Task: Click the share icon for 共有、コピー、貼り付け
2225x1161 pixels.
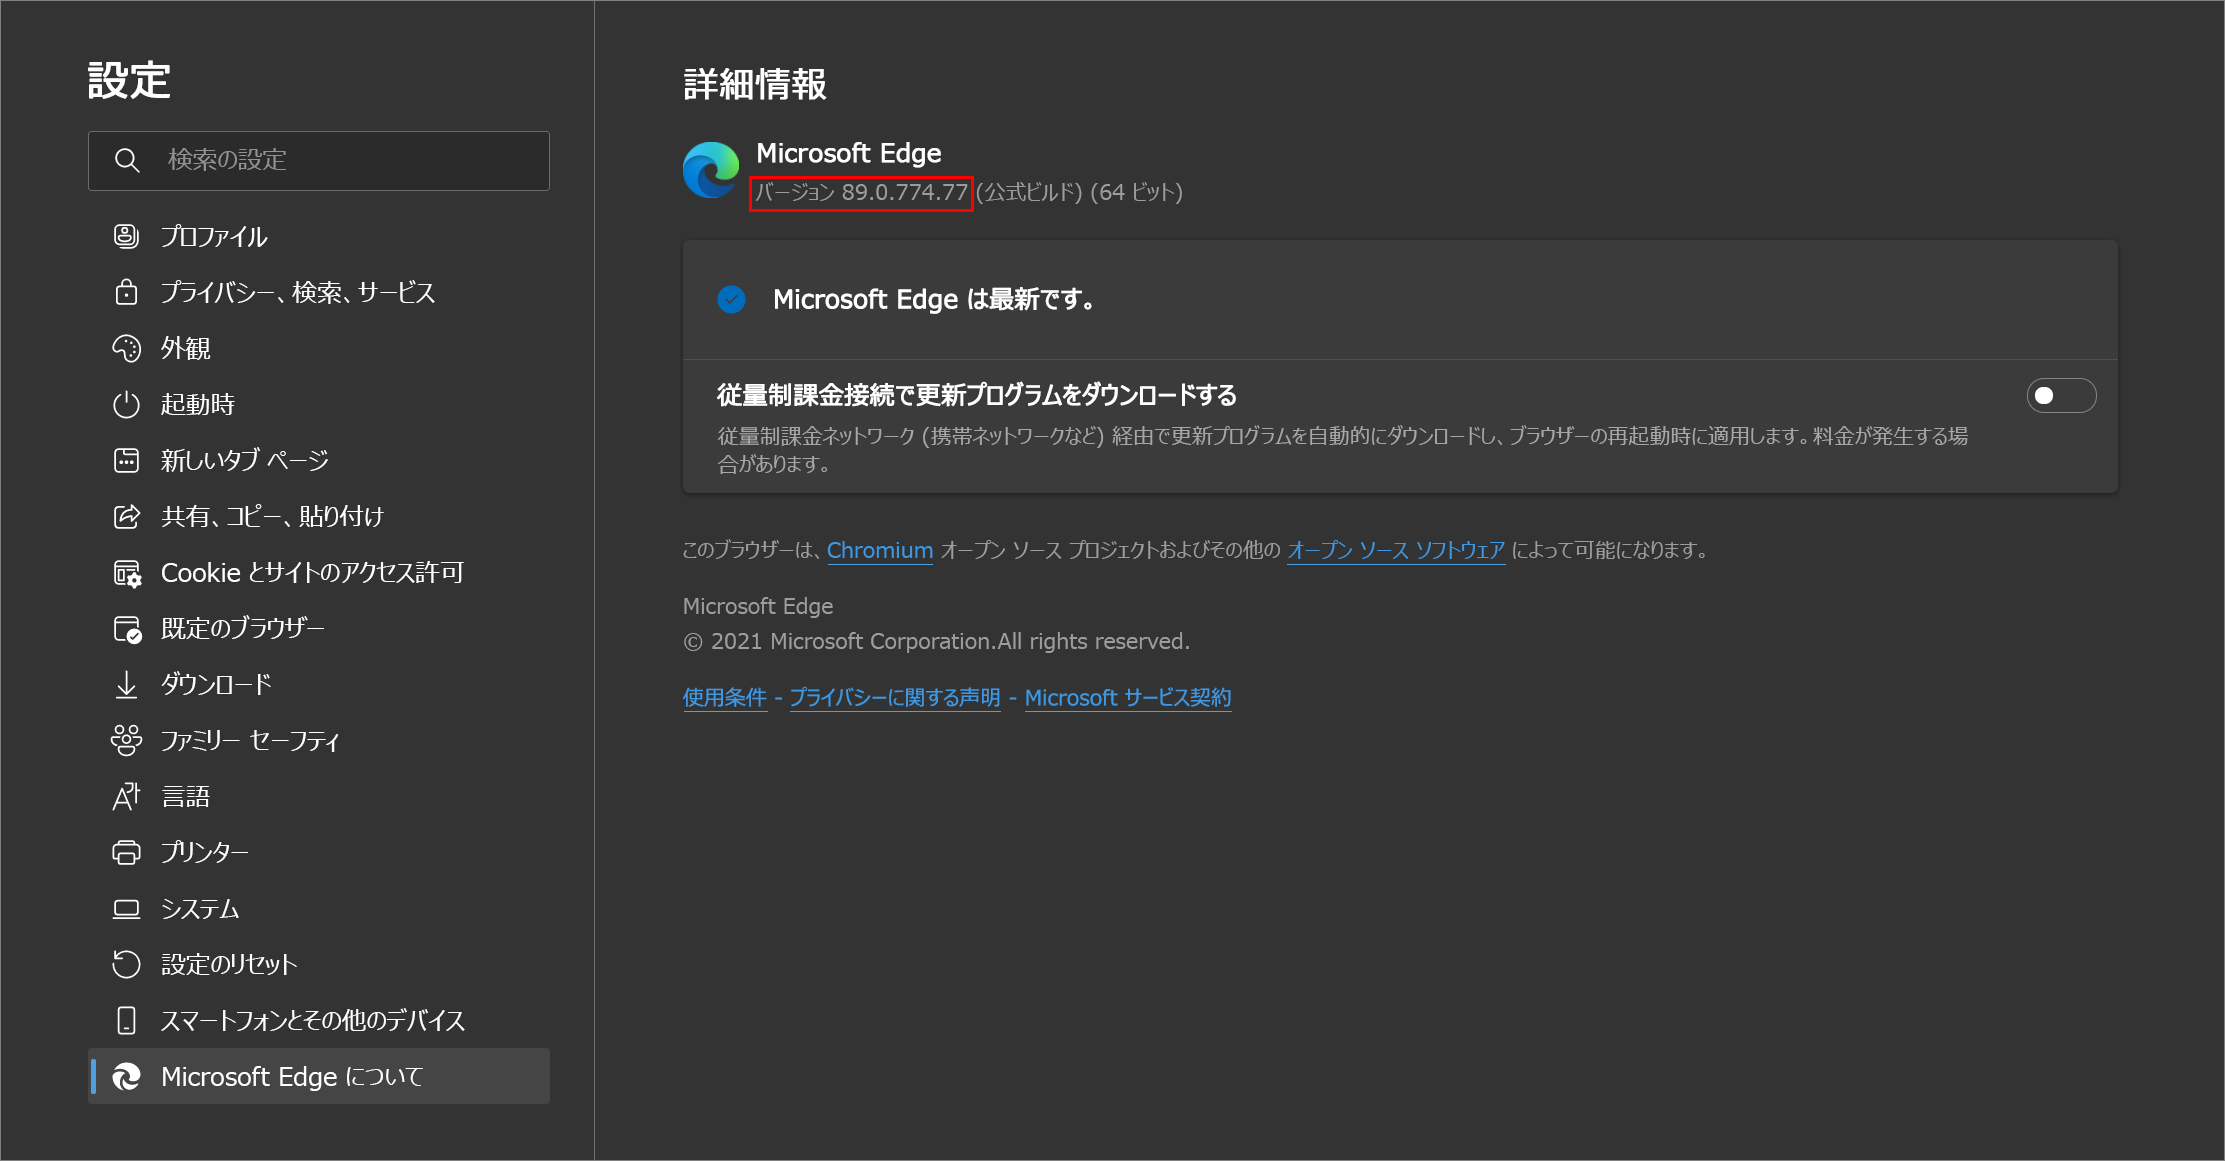Action: point(126,516)
